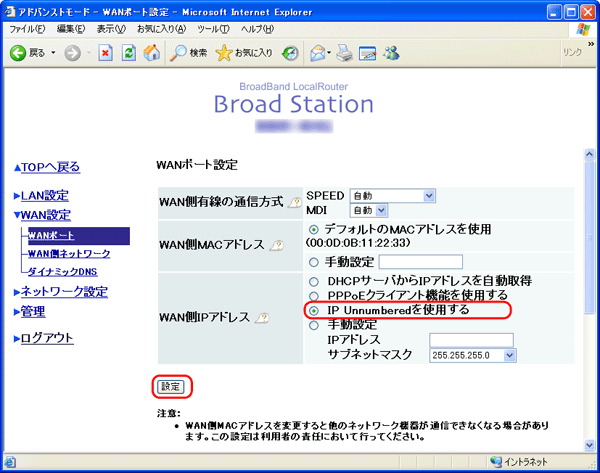Select 手動設定 radio for WAN IP address

(313, 325)
